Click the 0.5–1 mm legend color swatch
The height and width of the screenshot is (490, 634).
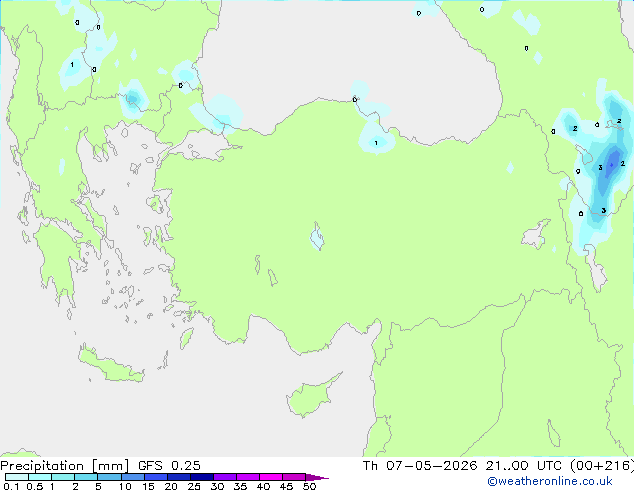pos(40,477)
